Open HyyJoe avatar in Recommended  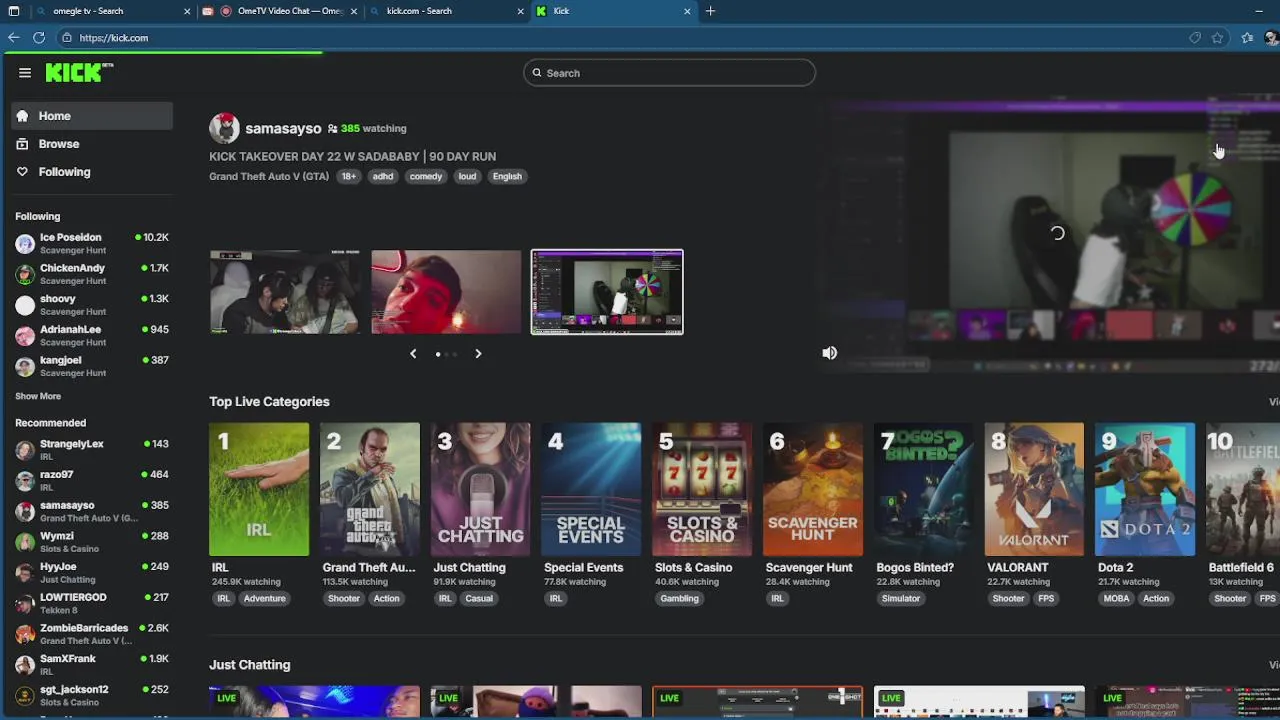pos(25,573)
